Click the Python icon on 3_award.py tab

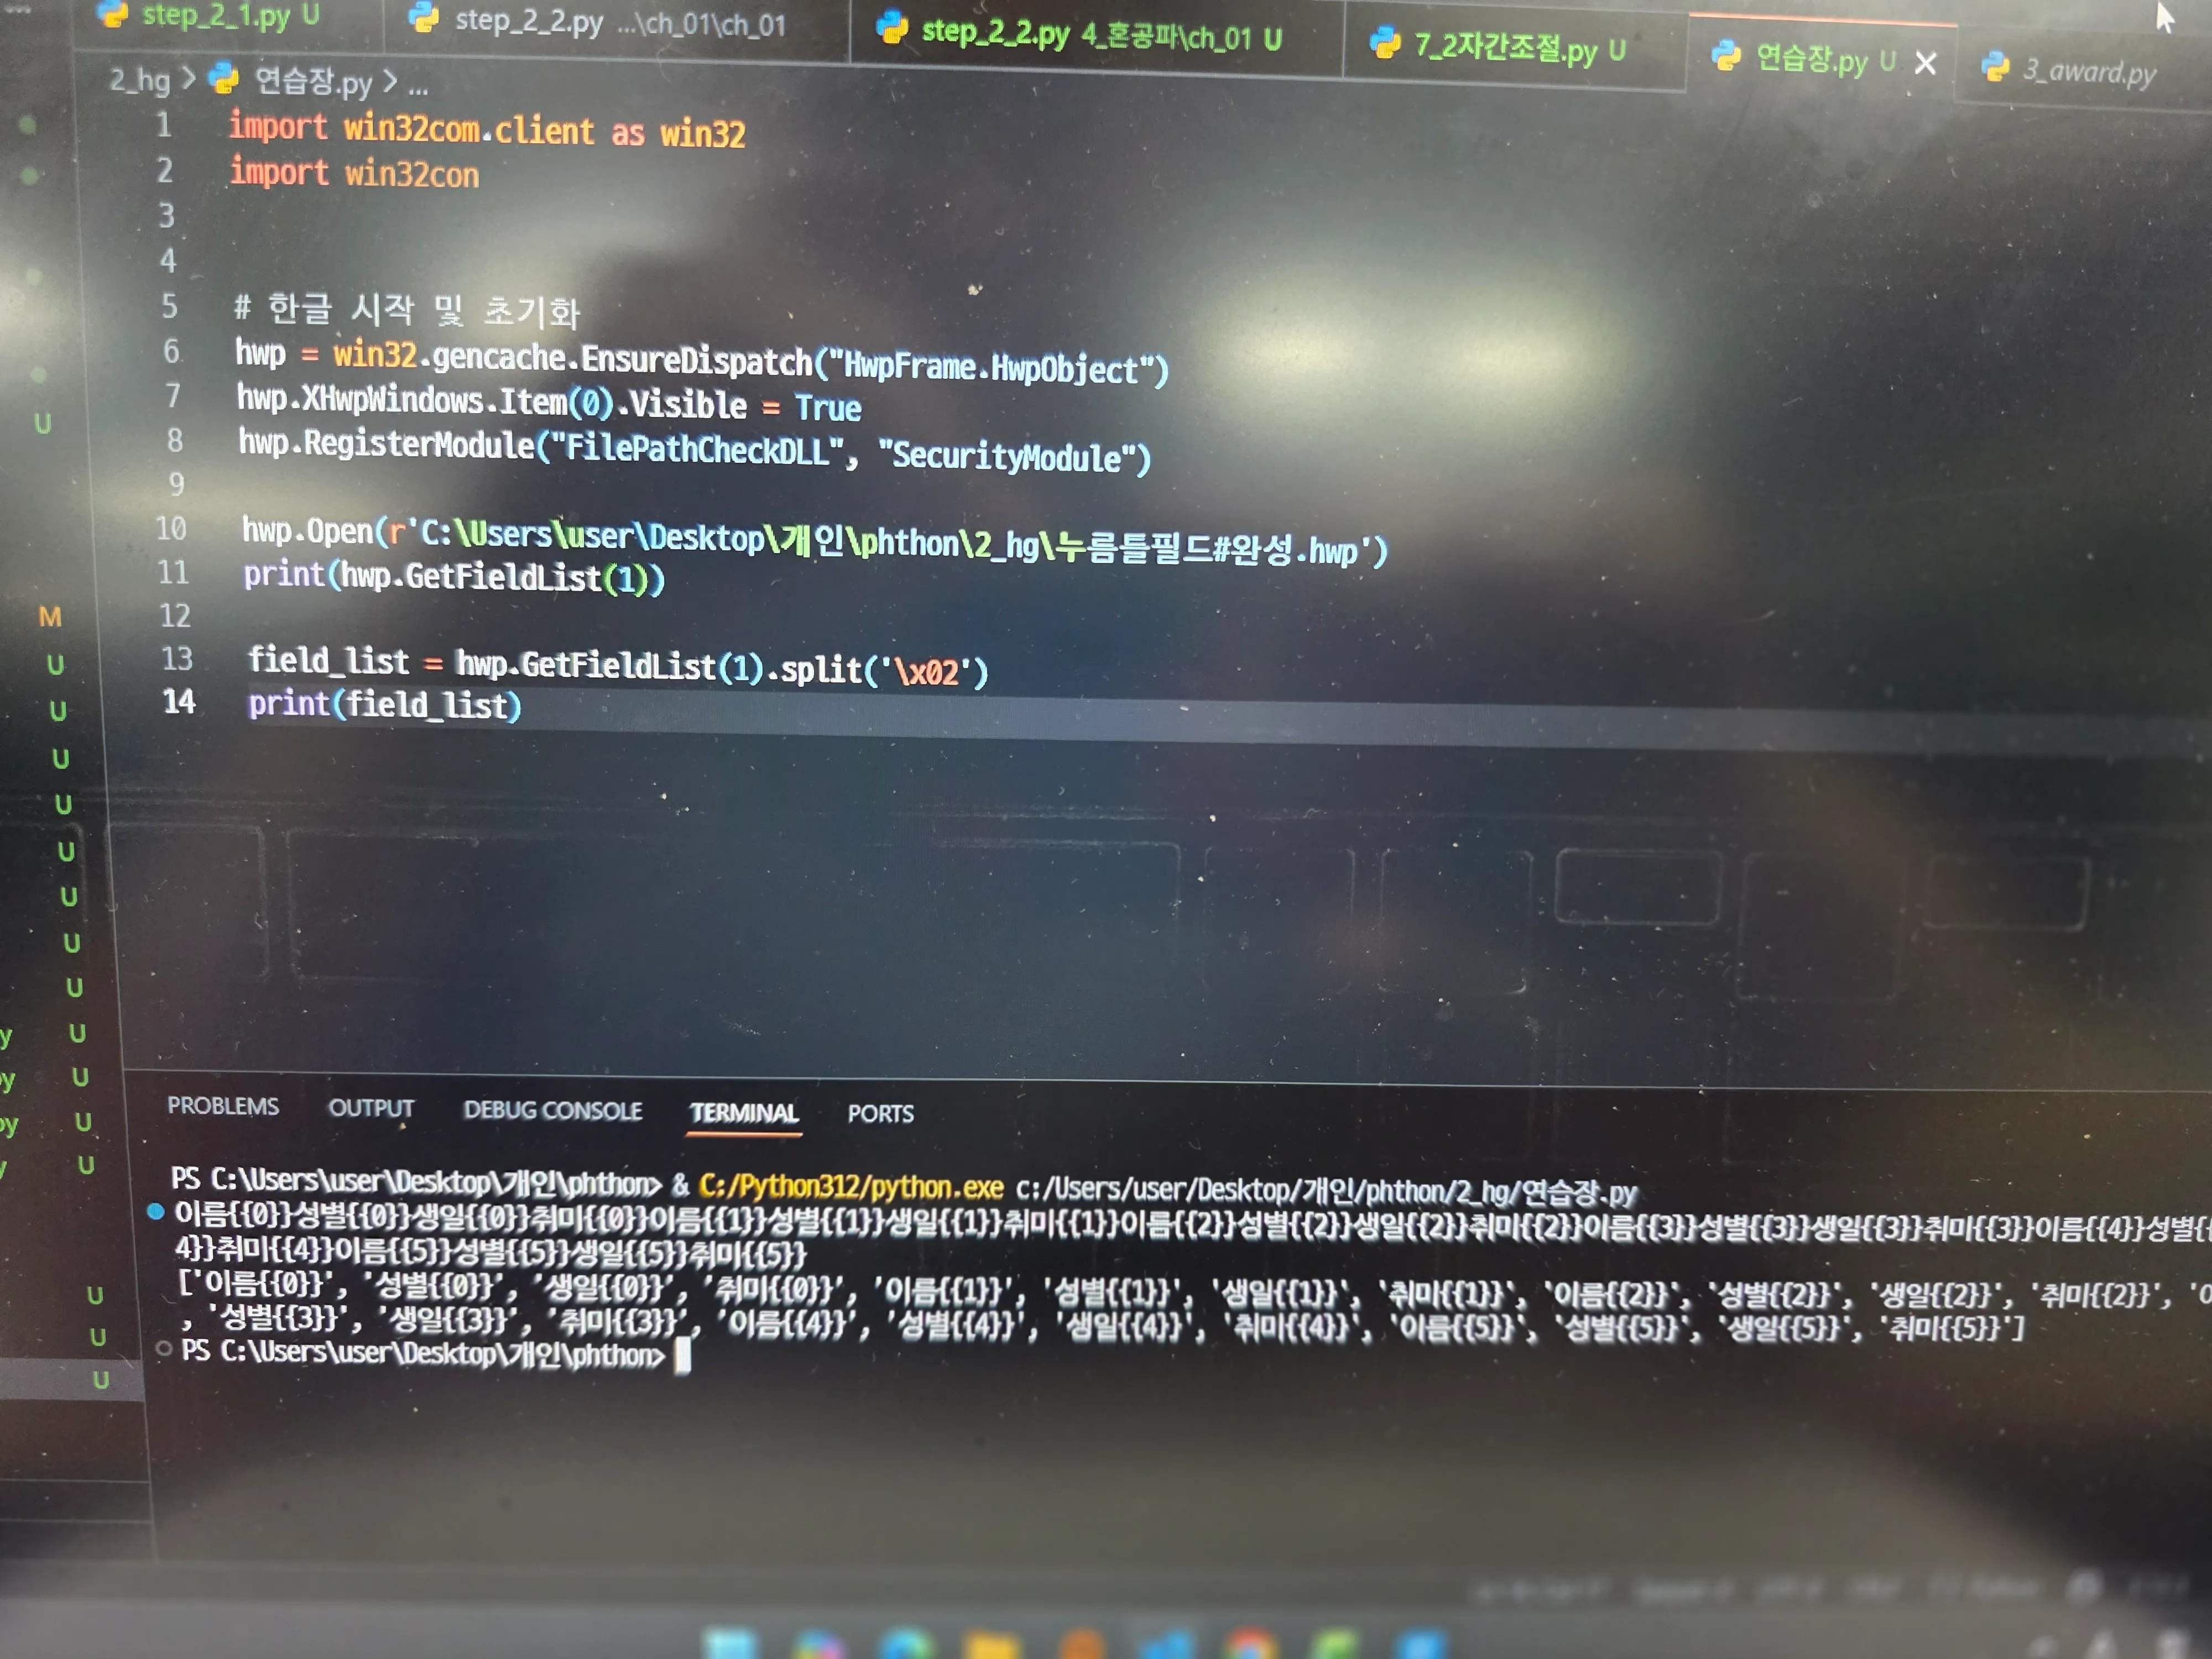1995,67
